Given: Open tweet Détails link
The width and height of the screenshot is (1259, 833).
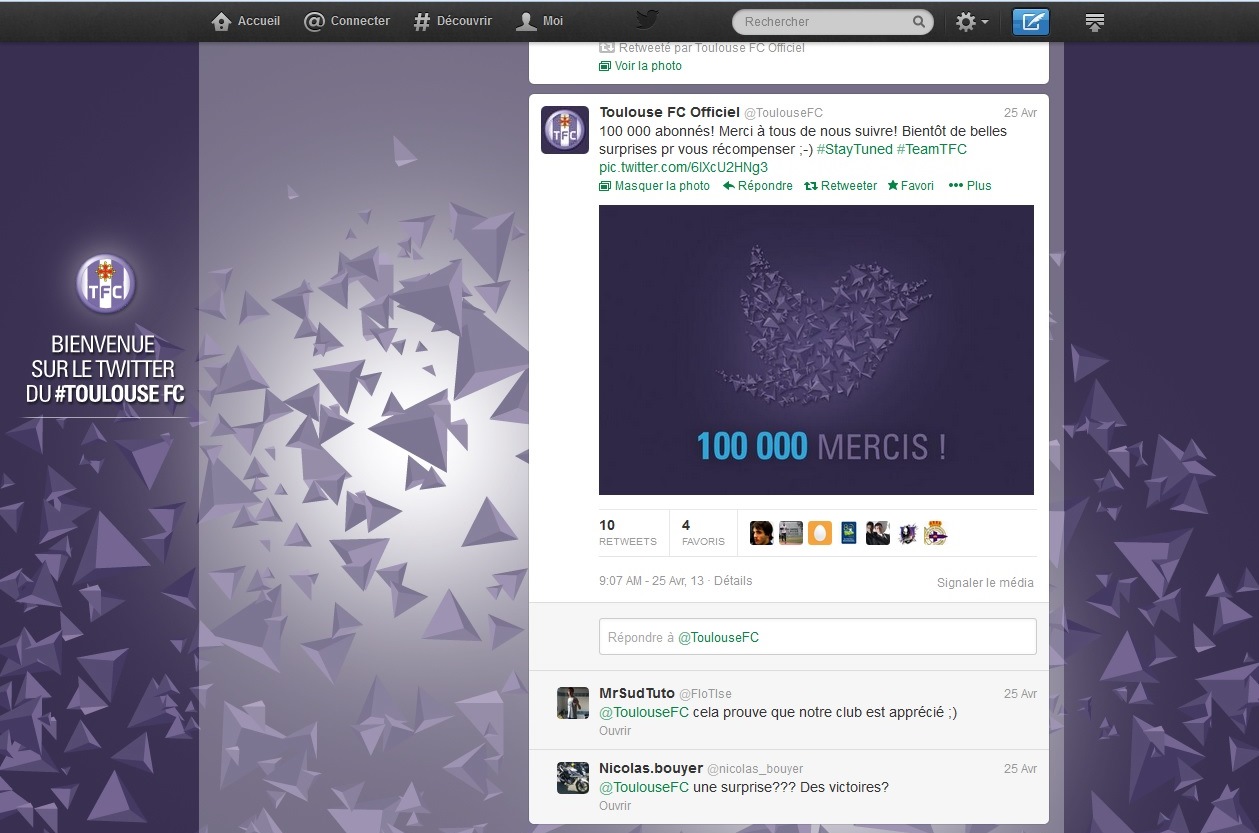Looking at the screenshot, I should (733, 581).
